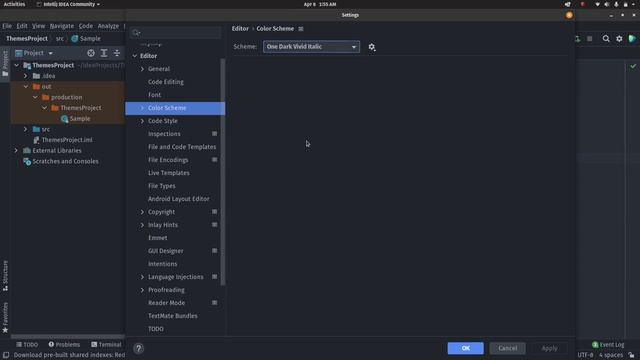Image resolution: width=640 pixels, height=360 pixels.
Task: Click the Collapse All icon in Project panel
Action: [x=117, y=53]
